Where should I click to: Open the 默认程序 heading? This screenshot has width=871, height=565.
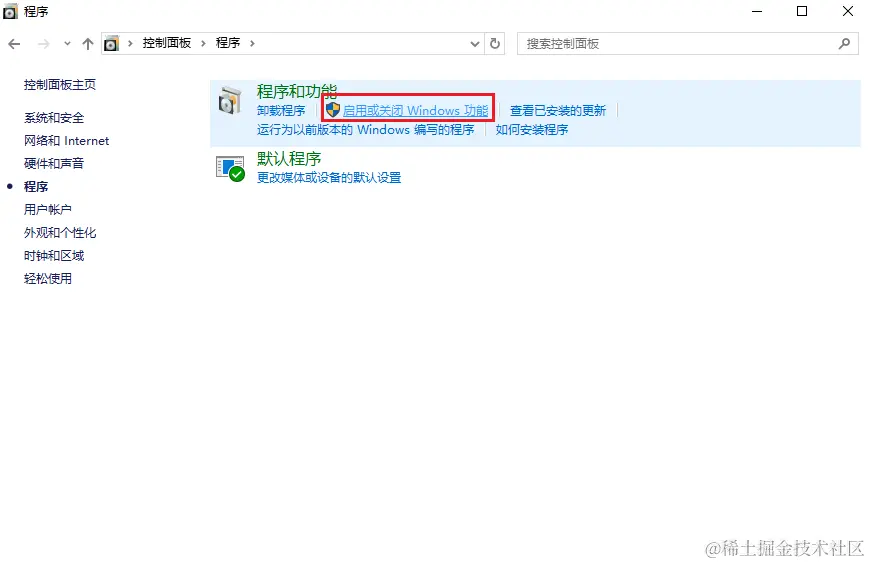pos(289,159)
